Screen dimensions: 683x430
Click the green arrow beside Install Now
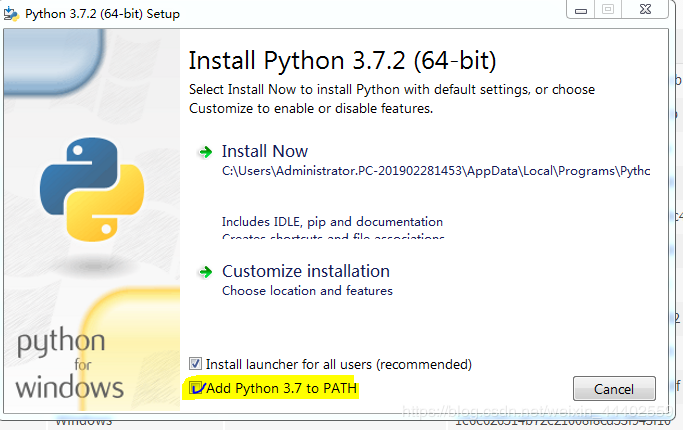[x=205, y=152]
